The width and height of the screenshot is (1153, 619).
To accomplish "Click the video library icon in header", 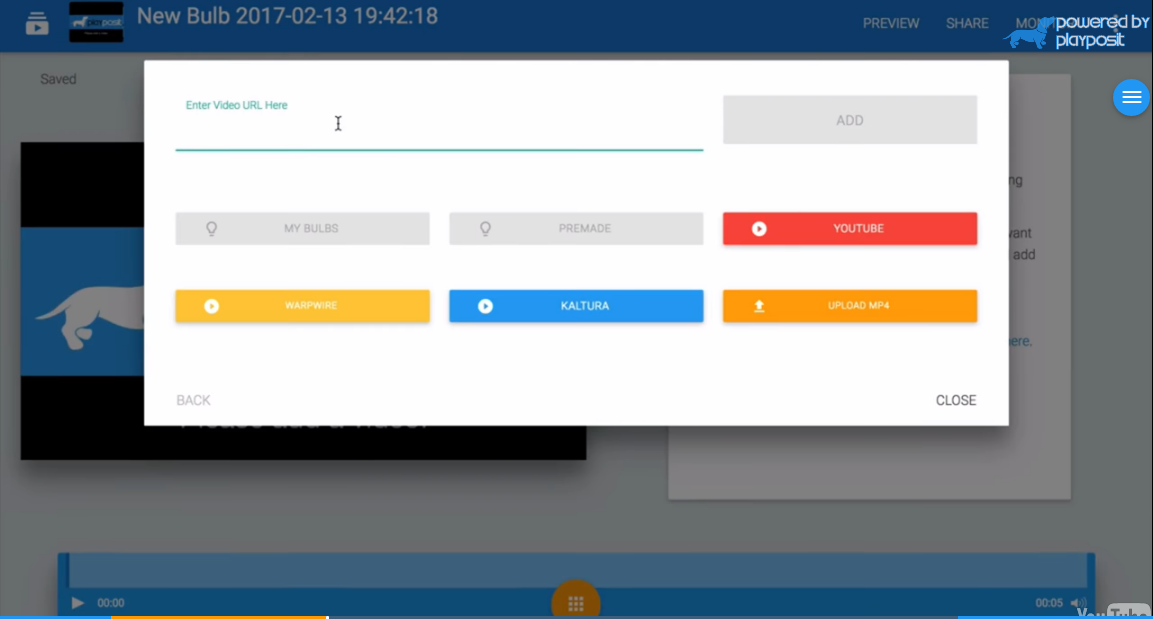I will [37, 22].
